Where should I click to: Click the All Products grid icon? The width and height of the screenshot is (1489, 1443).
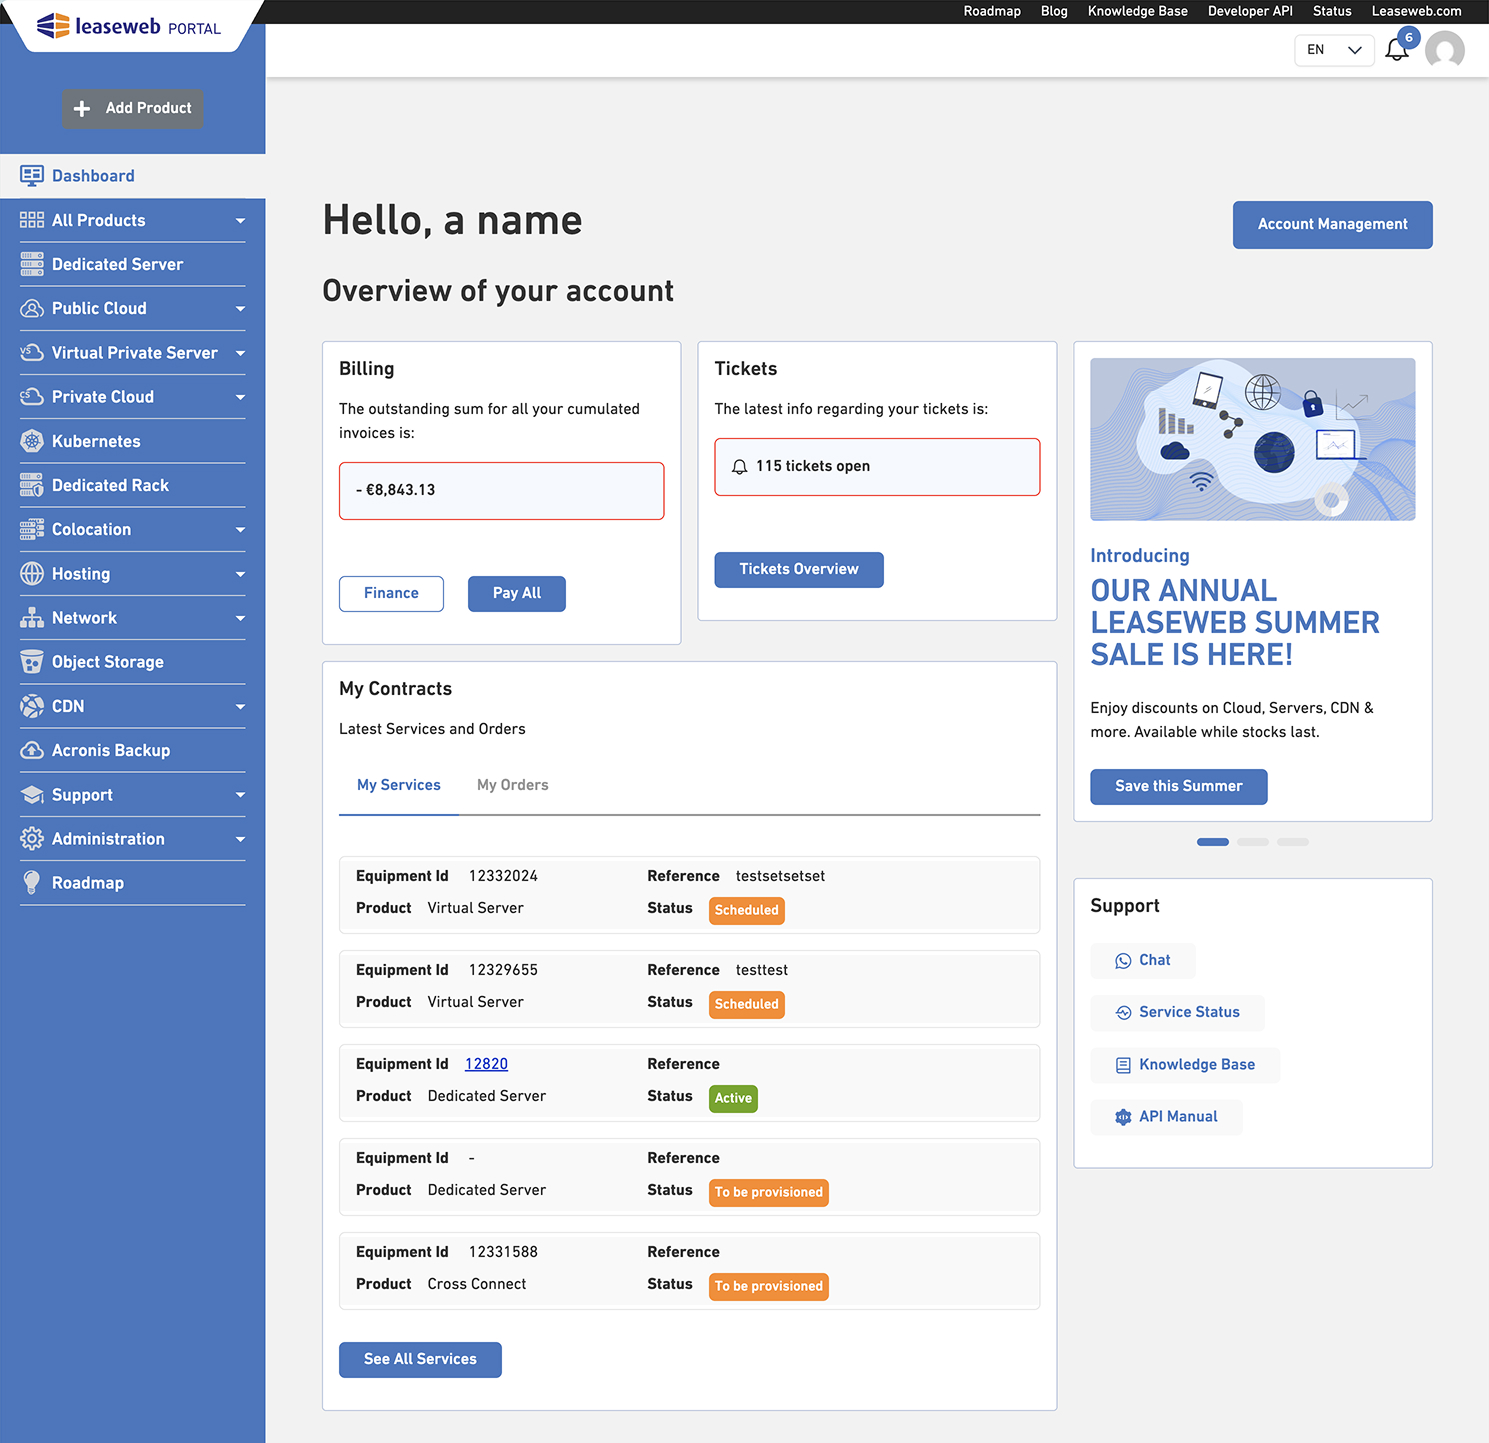[x=32, y=220]
